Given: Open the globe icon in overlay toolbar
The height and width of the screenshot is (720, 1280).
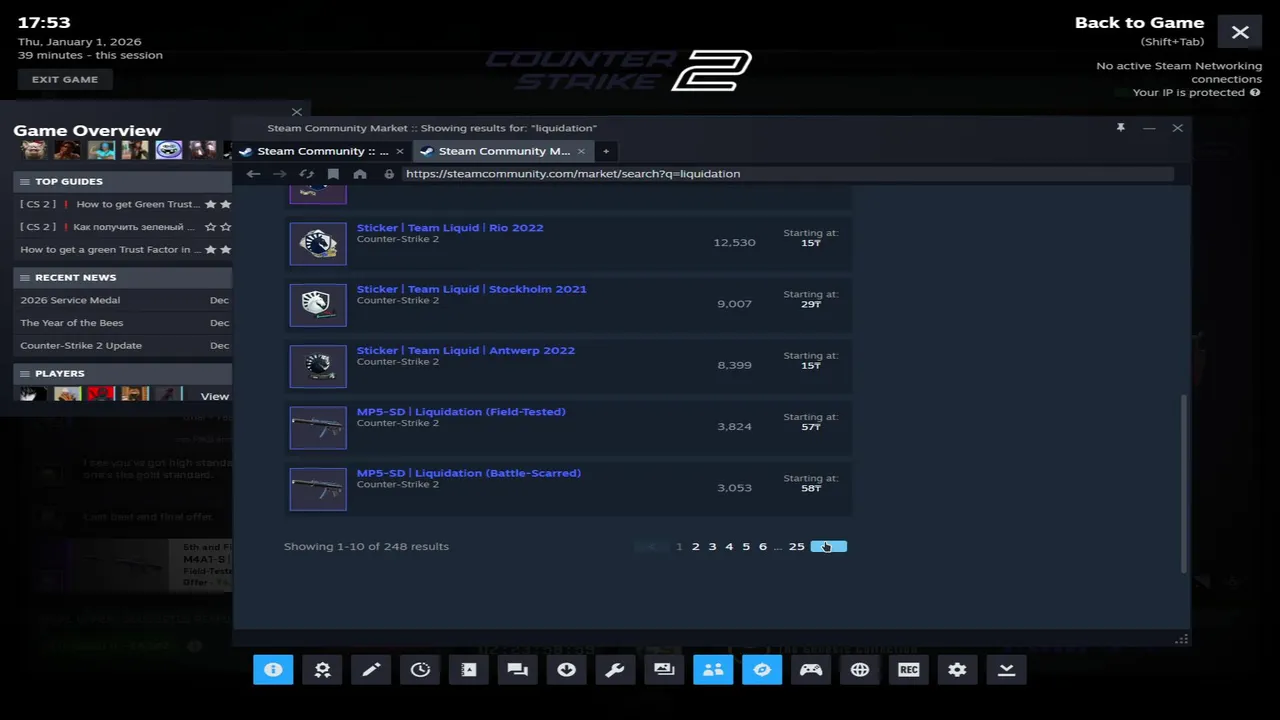Looking at the screenshot, I should coord(860,670).
